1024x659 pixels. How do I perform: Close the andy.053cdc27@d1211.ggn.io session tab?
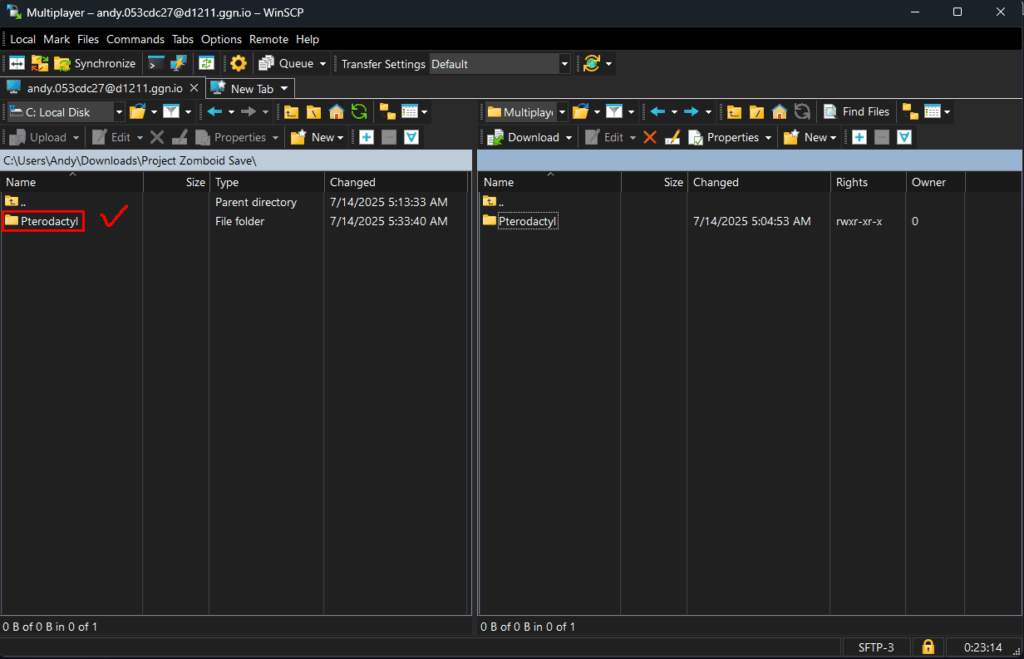(x=194, y=88)
